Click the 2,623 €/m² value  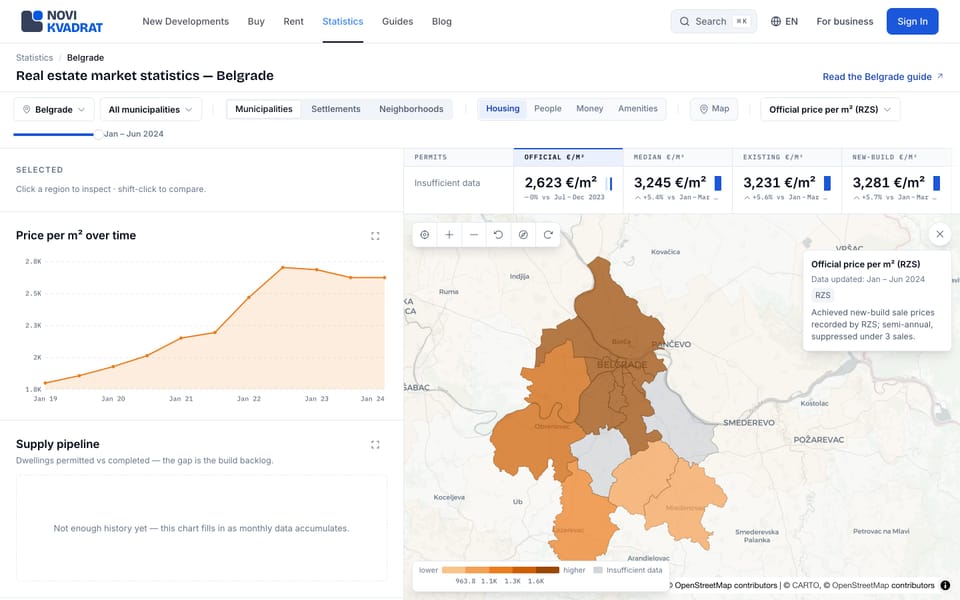coord(561,182)
